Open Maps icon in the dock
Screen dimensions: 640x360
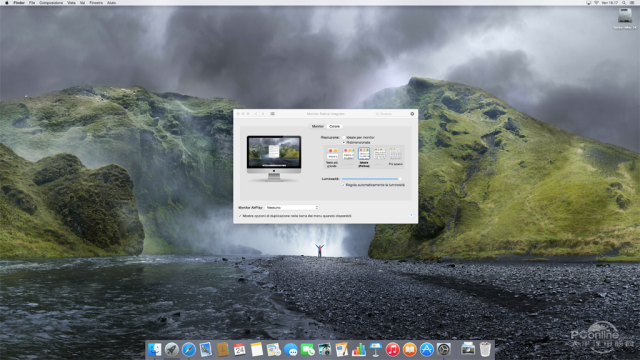(273, 349)
